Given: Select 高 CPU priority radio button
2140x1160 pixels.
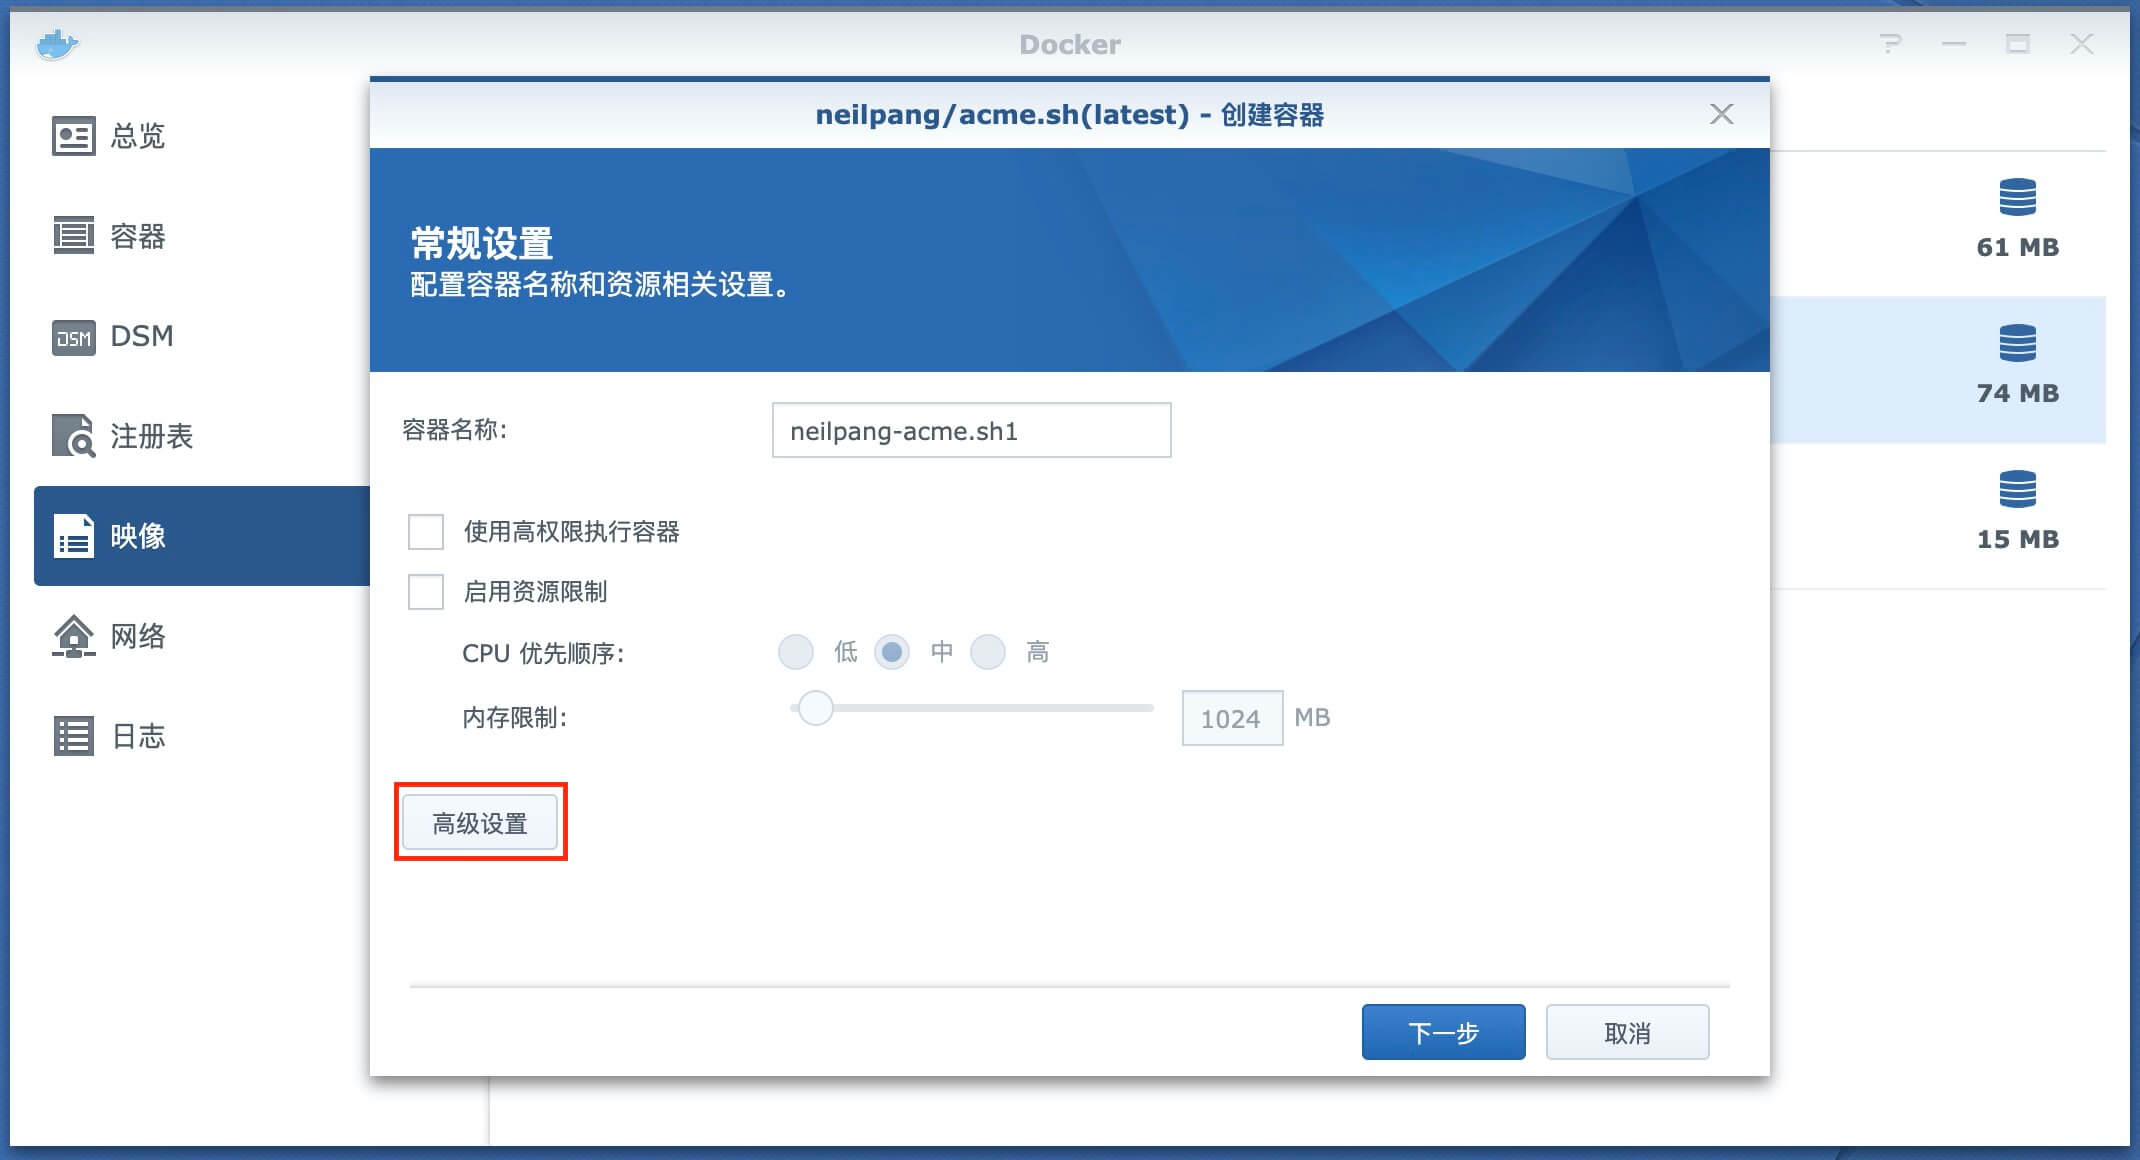Looking at the screenshot, I should (x=988, y=652).
